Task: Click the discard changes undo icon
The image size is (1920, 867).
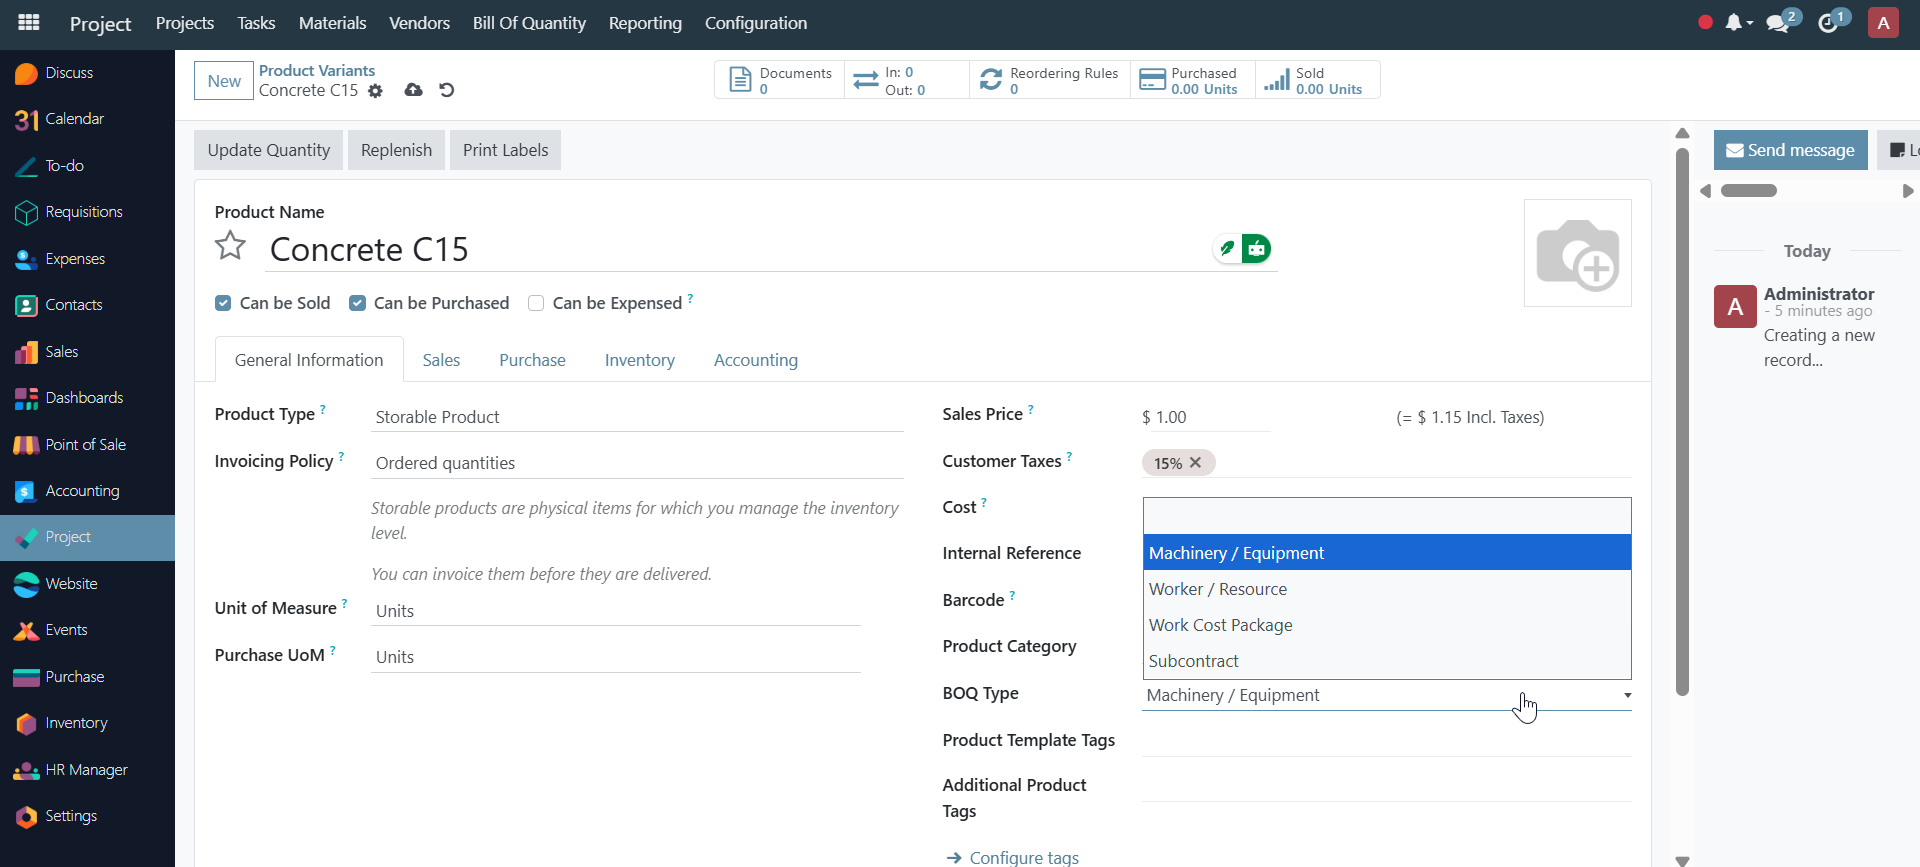Action: [447, 90]
